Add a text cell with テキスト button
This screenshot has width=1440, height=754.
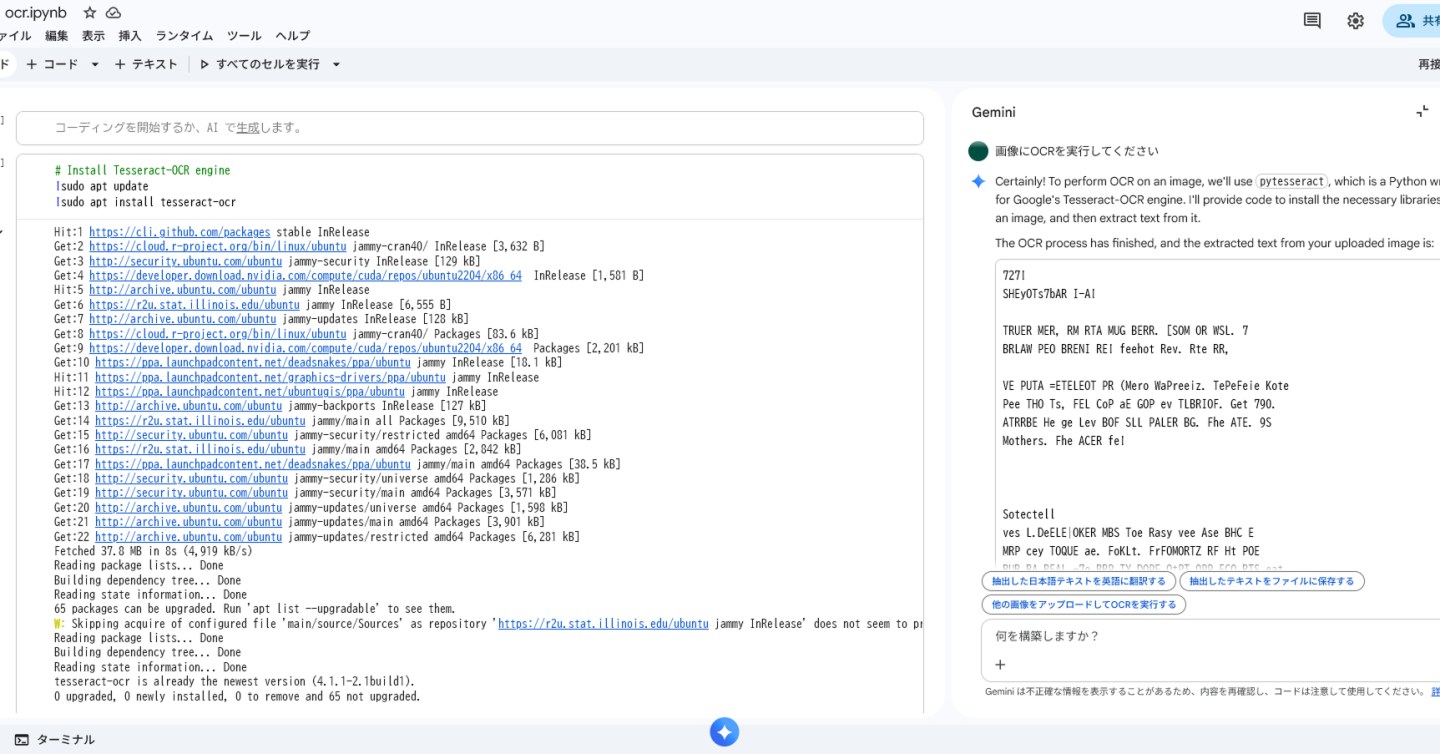(146, 64)
